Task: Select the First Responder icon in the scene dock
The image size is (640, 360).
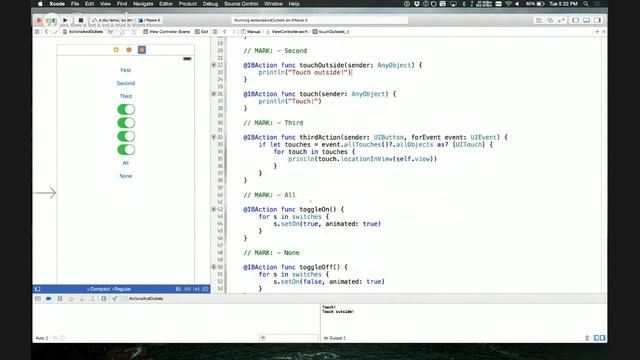Action: tap(129, 49)
